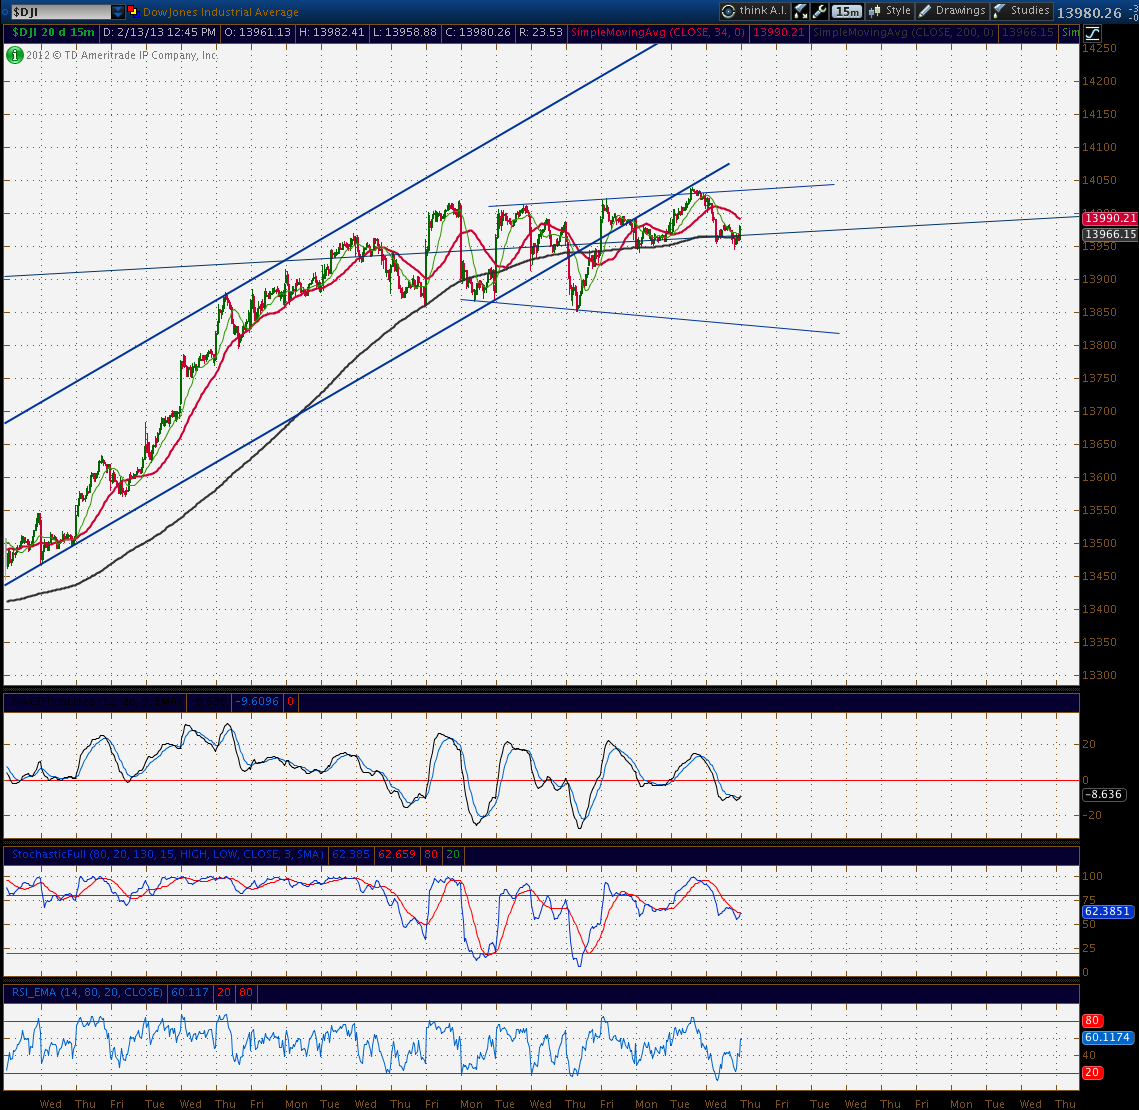Click the red 80 overbought bubble on RSI axis
Viewport: 1139px width, 1110px height.
(1092, 1021)
